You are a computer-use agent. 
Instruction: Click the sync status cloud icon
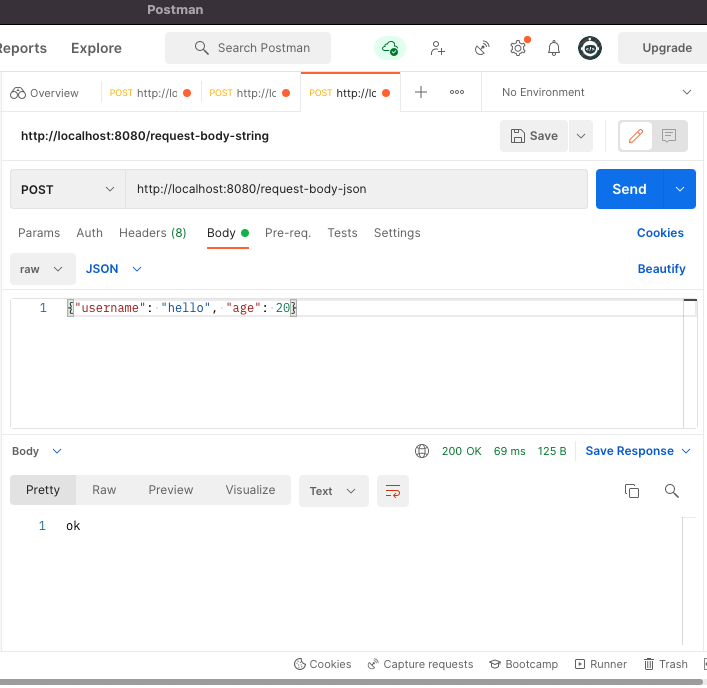tap(390, 48)
